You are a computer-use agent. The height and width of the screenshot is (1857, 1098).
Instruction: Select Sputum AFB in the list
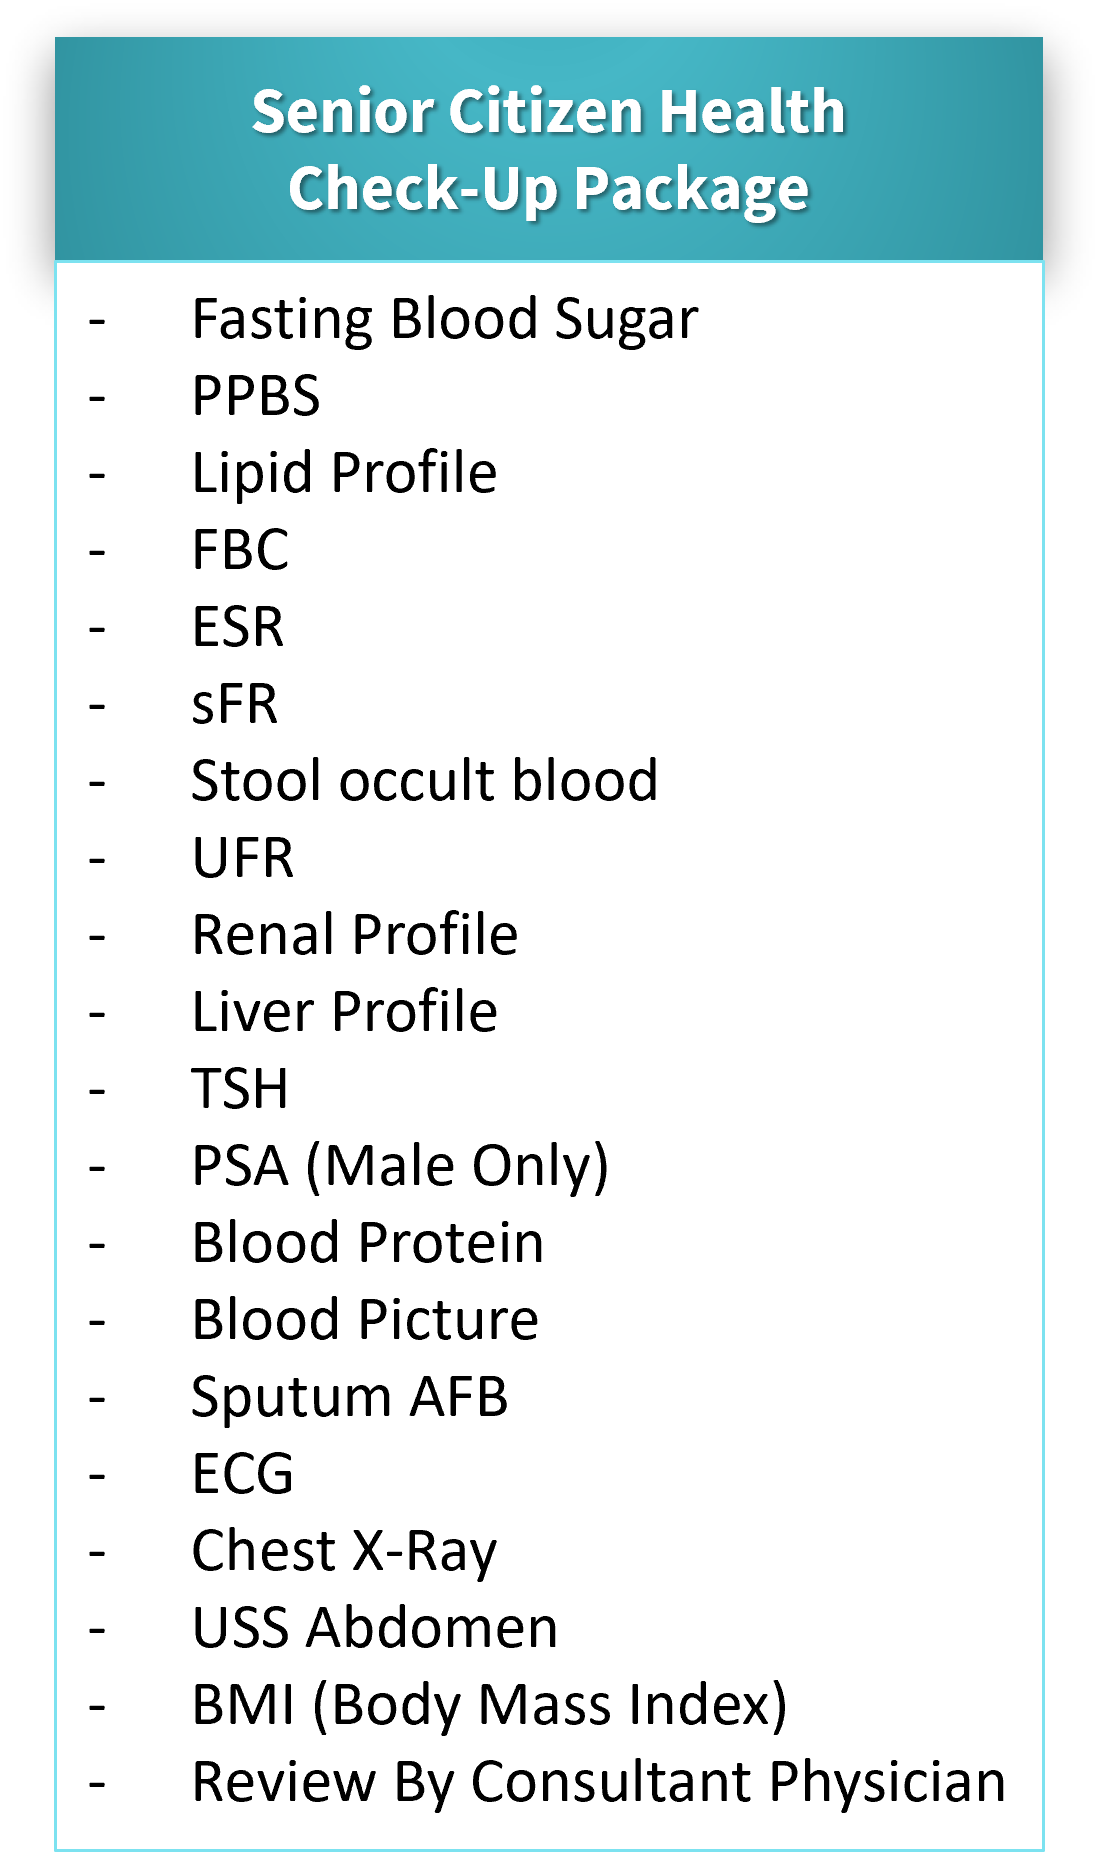point(349,1398)
